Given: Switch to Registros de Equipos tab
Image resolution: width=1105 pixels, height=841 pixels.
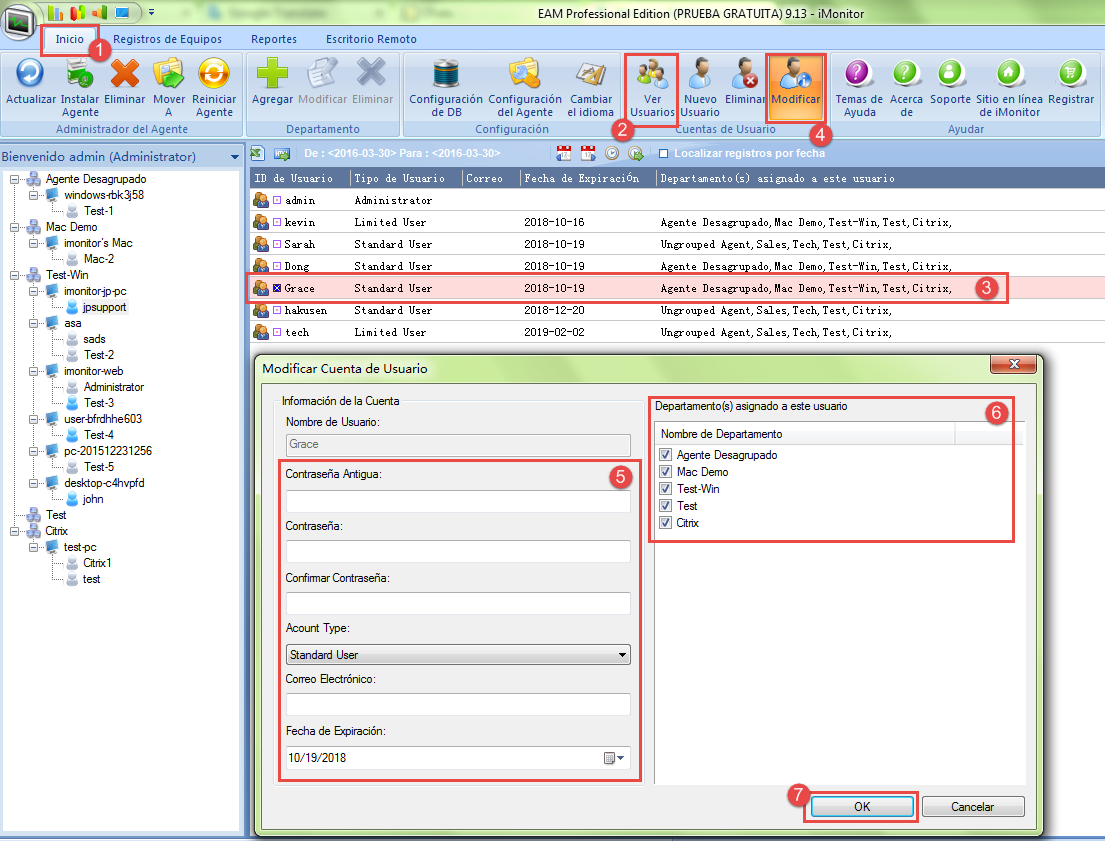Looking at the screenshot, I should (x=167, y=39).
